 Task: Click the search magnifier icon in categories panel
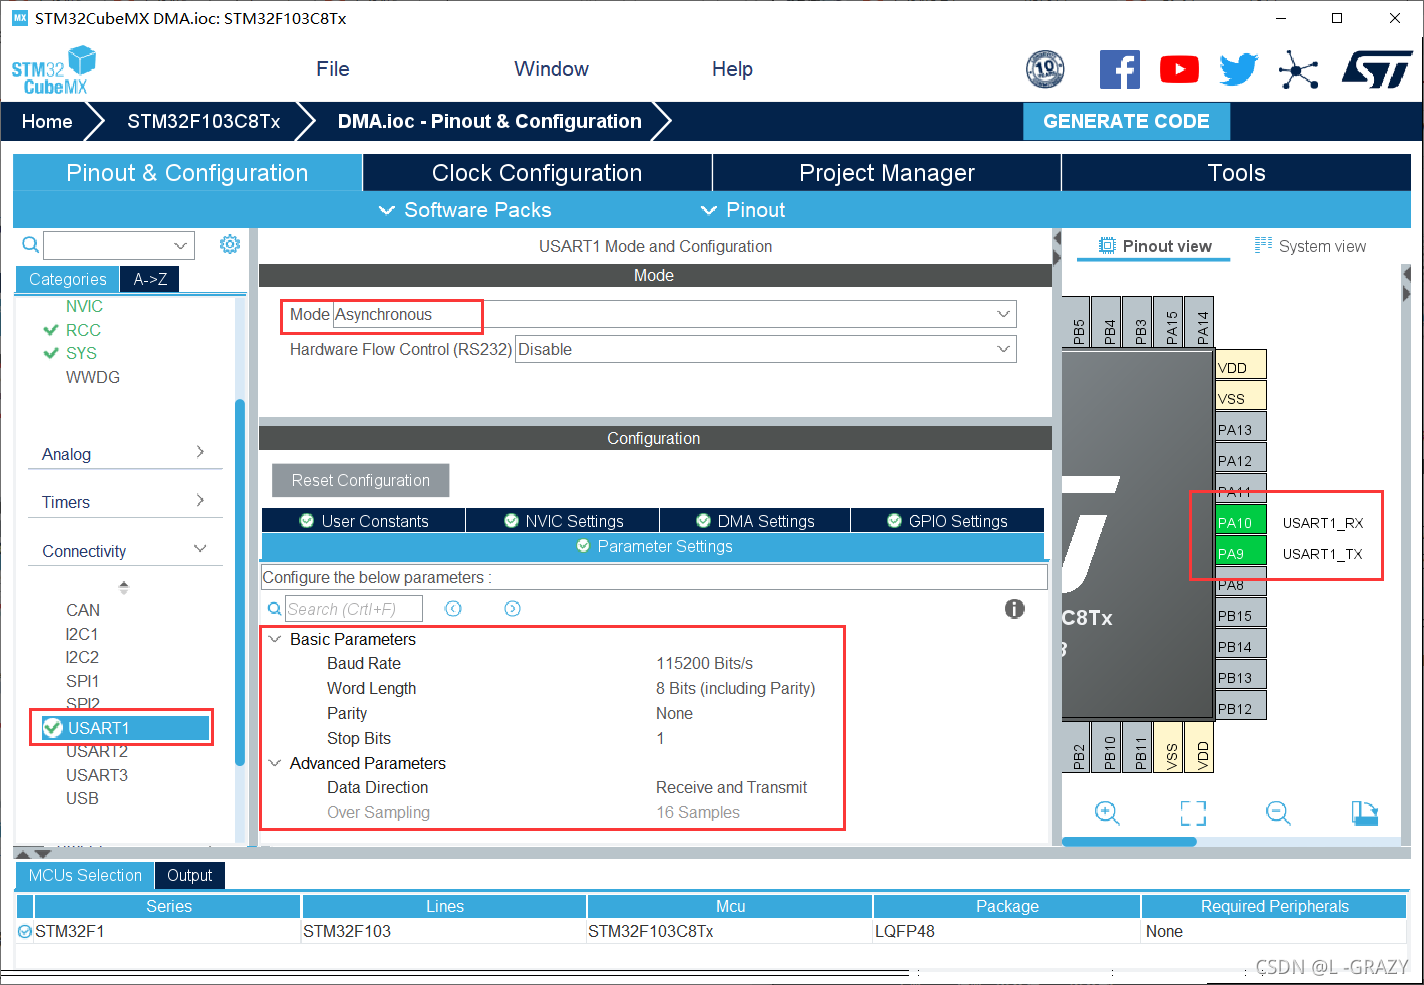[x=31, y=244]
